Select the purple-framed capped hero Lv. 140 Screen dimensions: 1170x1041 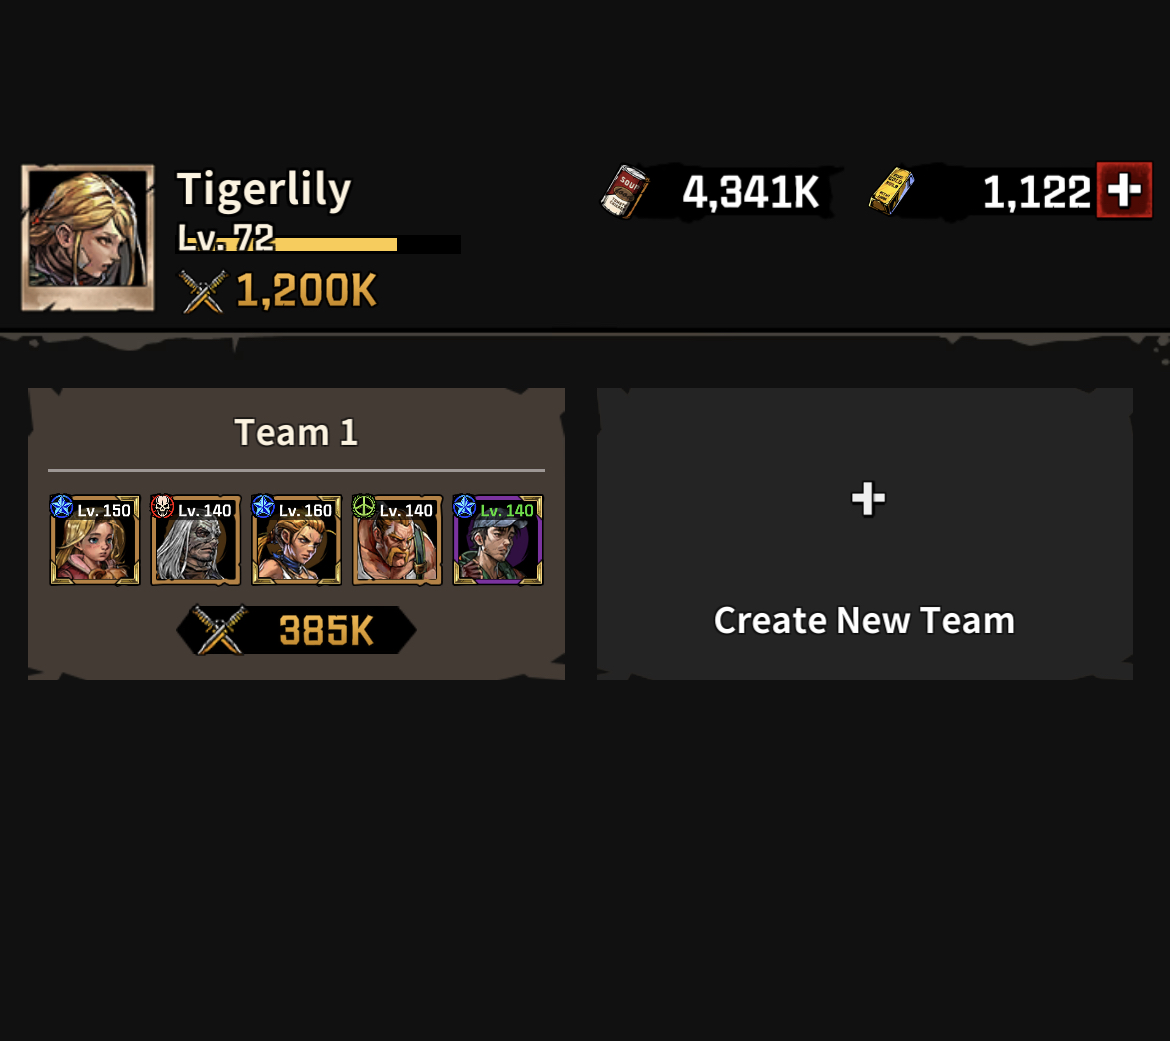coord(498,540)
